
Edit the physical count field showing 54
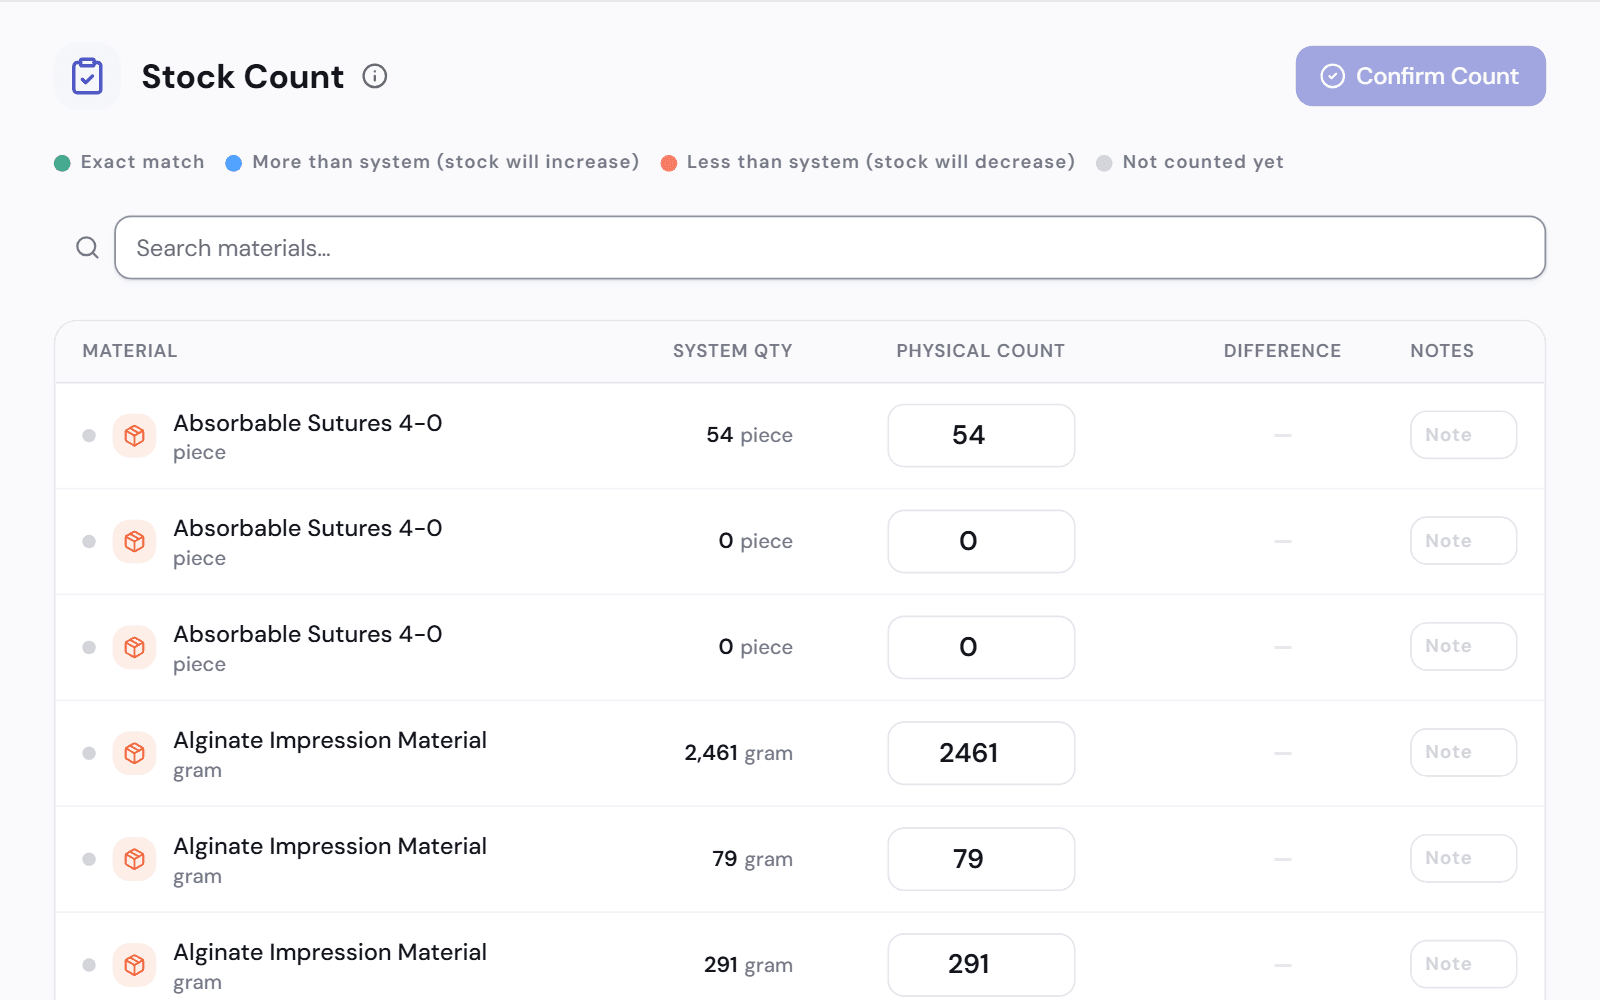[981, 435]
